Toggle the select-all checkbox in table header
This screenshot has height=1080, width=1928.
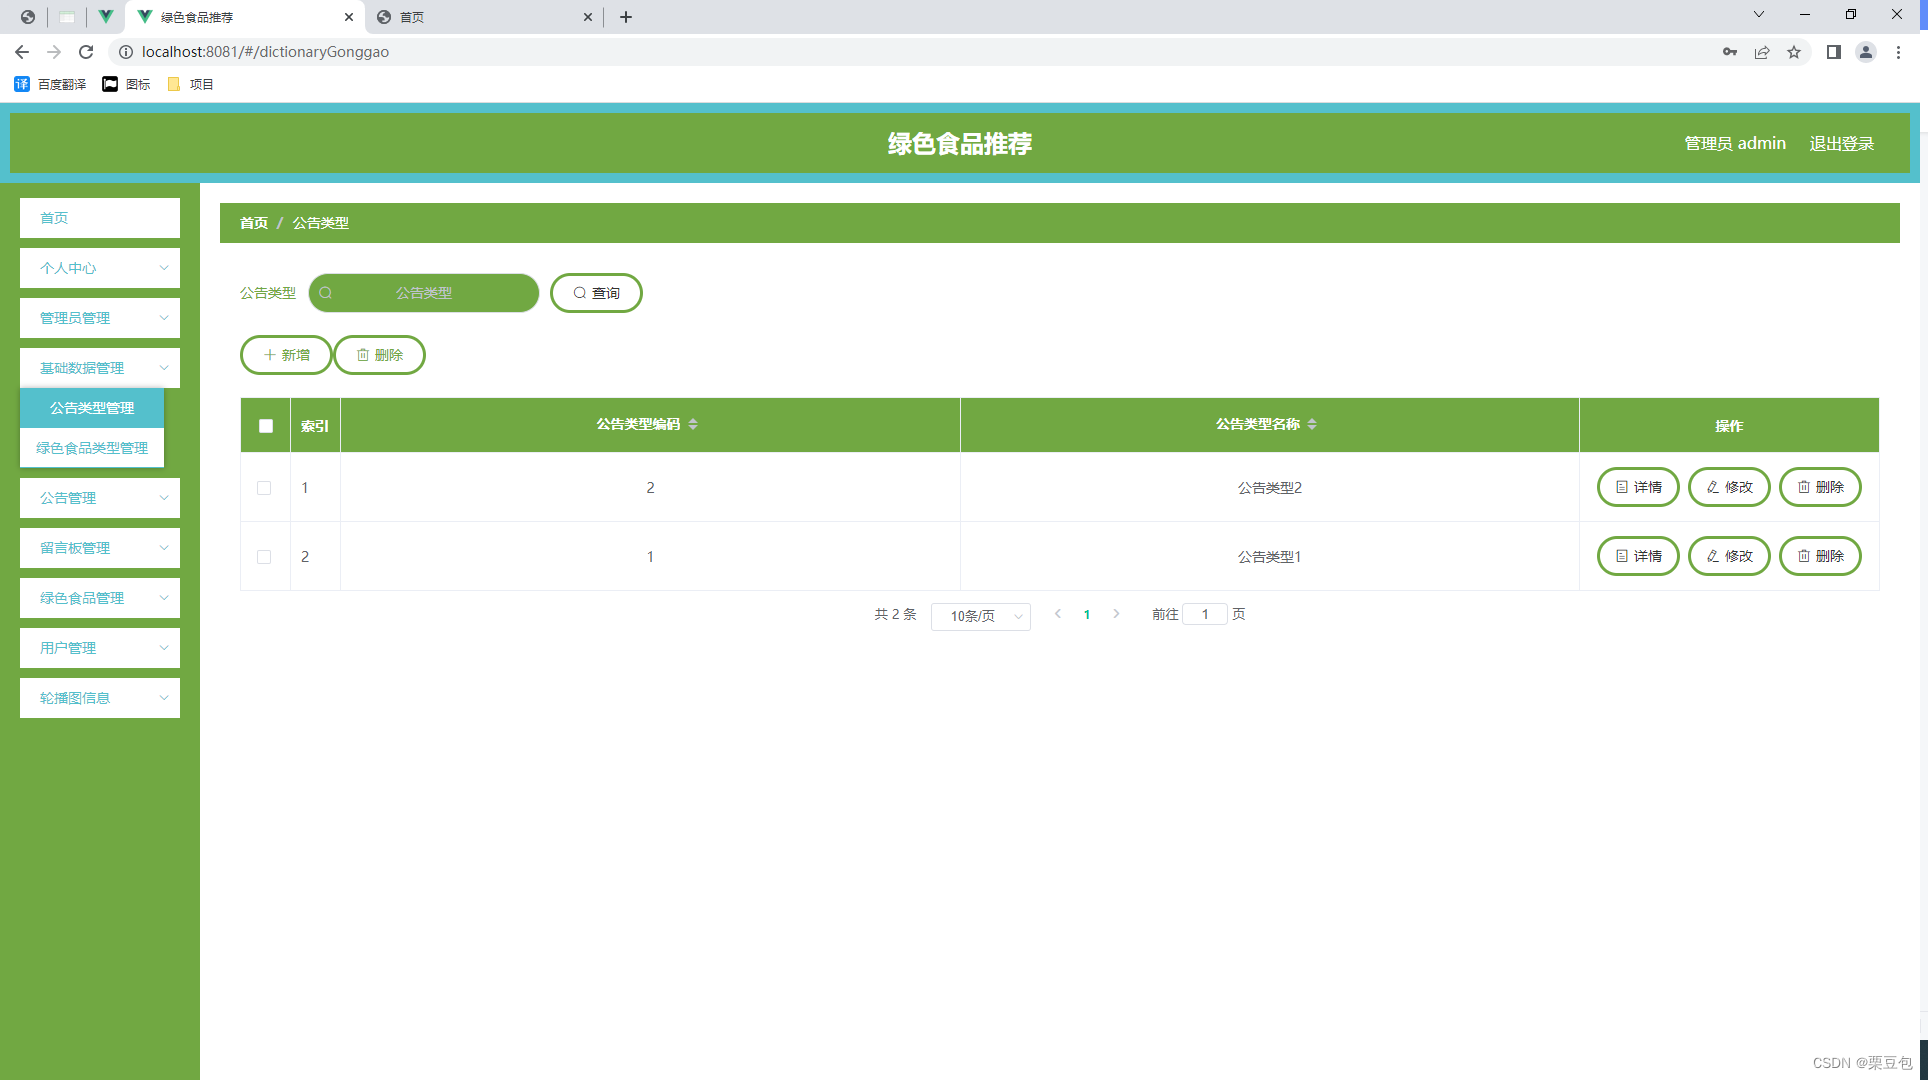[x=266, y=426]
